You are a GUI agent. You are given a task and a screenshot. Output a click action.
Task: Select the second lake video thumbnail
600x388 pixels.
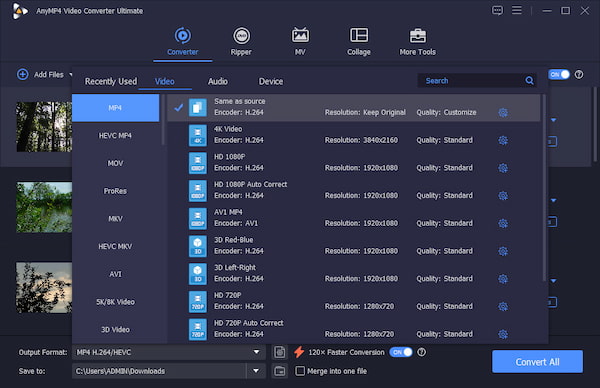(44, 207)
